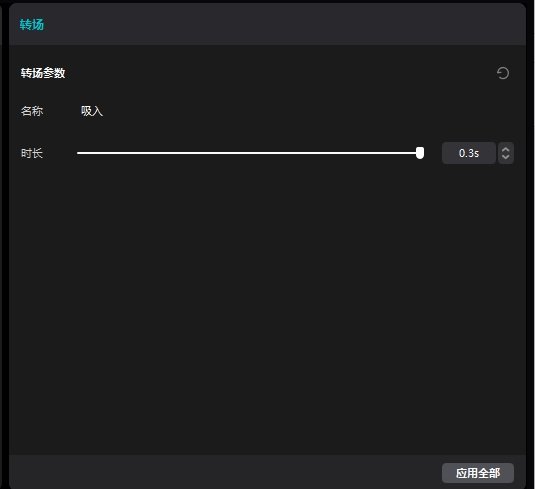The height and width of the screenshot is (489, 535).
Task: Increase the duration with the stepper up arrow
Action: pyautogui.click(x=506, y=149)
